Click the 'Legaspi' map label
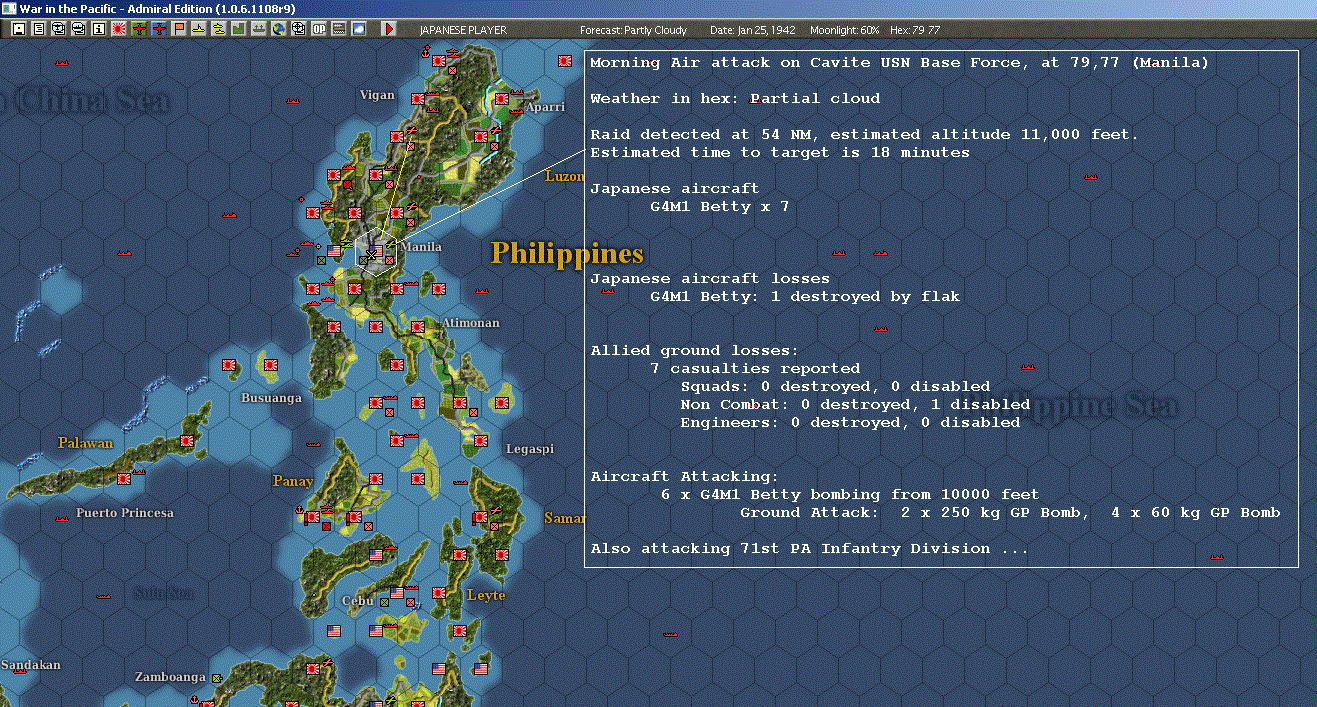 530,449
